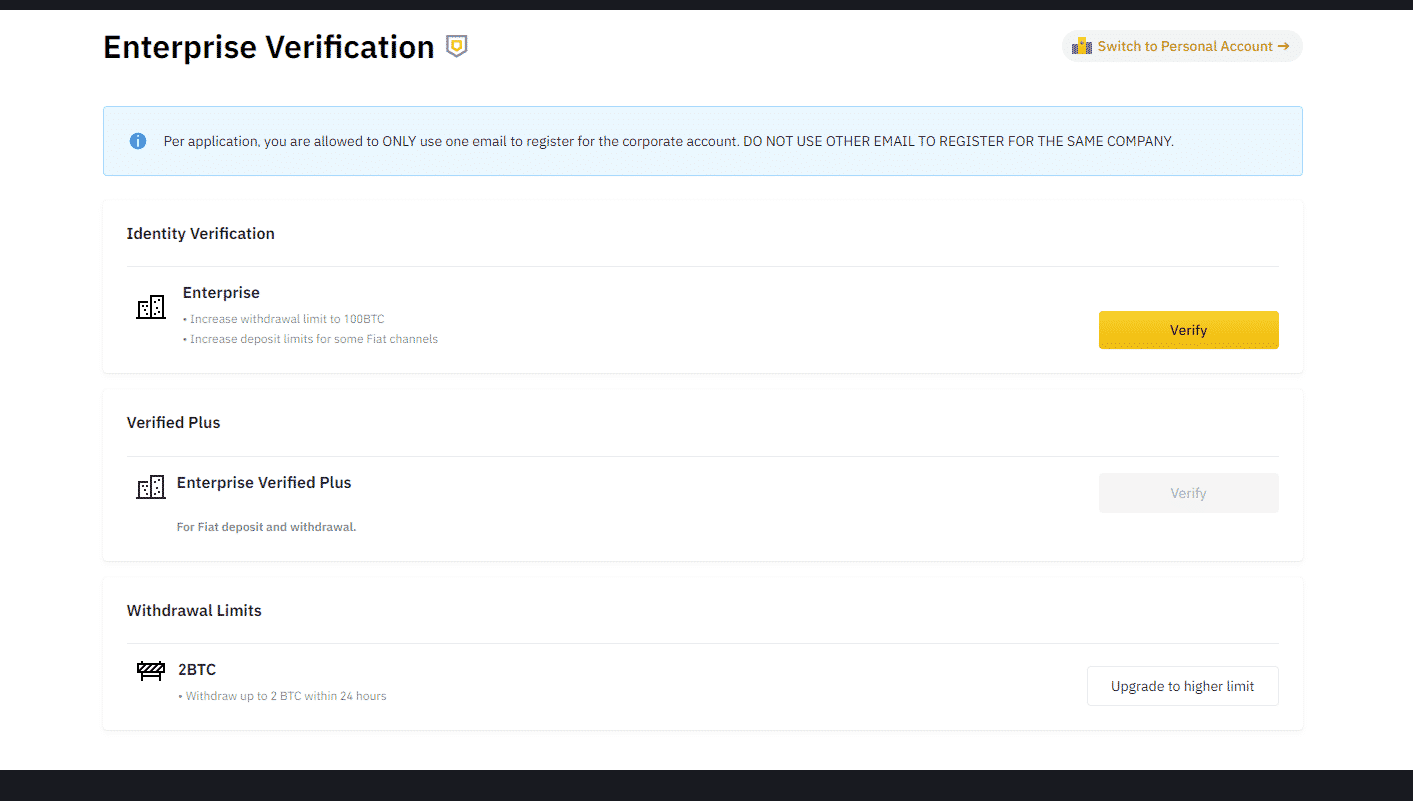The image size is (1413, 801).
Task: Click Upgrade to higher limit
Action: [x=1182, y=686]
